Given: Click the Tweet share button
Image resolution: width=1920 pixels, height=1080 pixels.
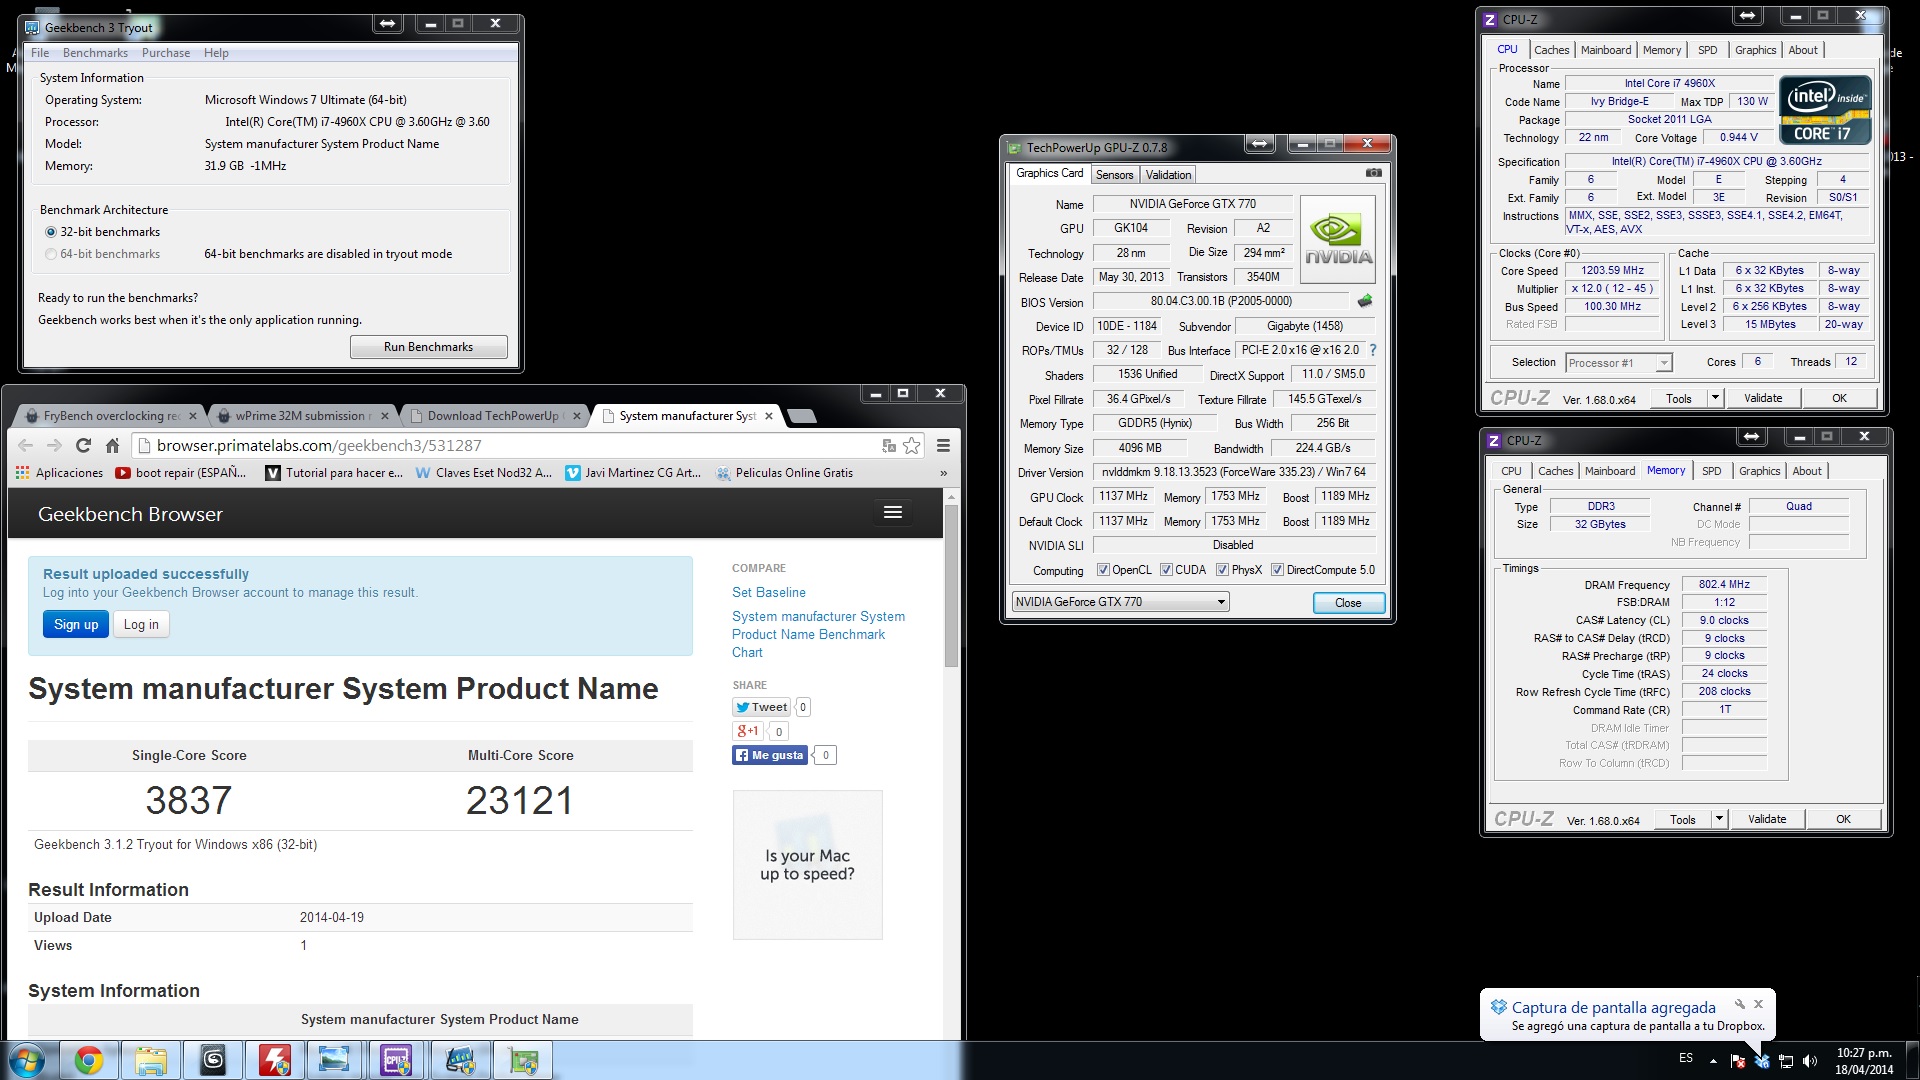Looking at the screenshot, I should tap(762, 707).
